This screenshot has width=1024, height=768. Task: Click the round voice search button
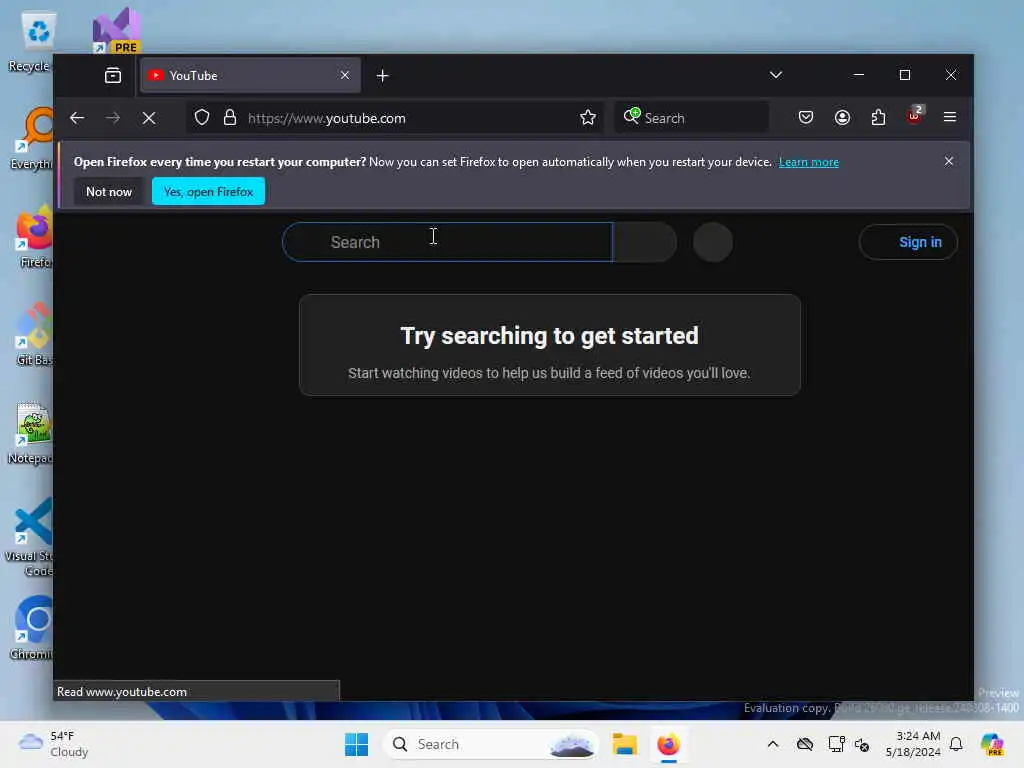(712, 242)
